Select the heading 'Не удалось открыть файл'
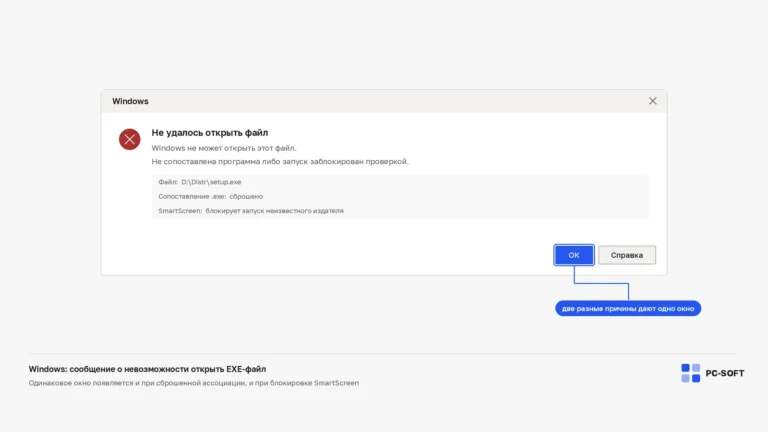The width and height of the screenshot is (768, 432). 210,133
